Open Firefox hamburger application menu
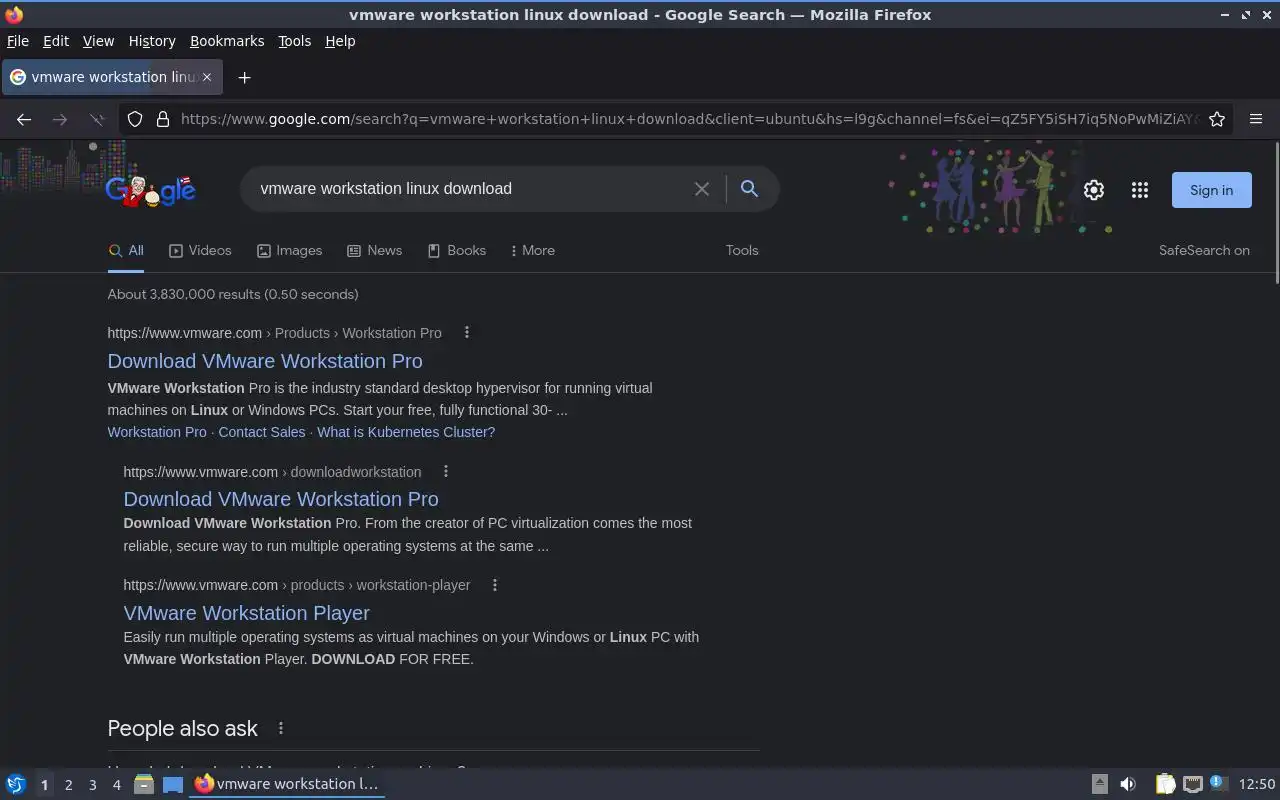 tap(1256, 119)
